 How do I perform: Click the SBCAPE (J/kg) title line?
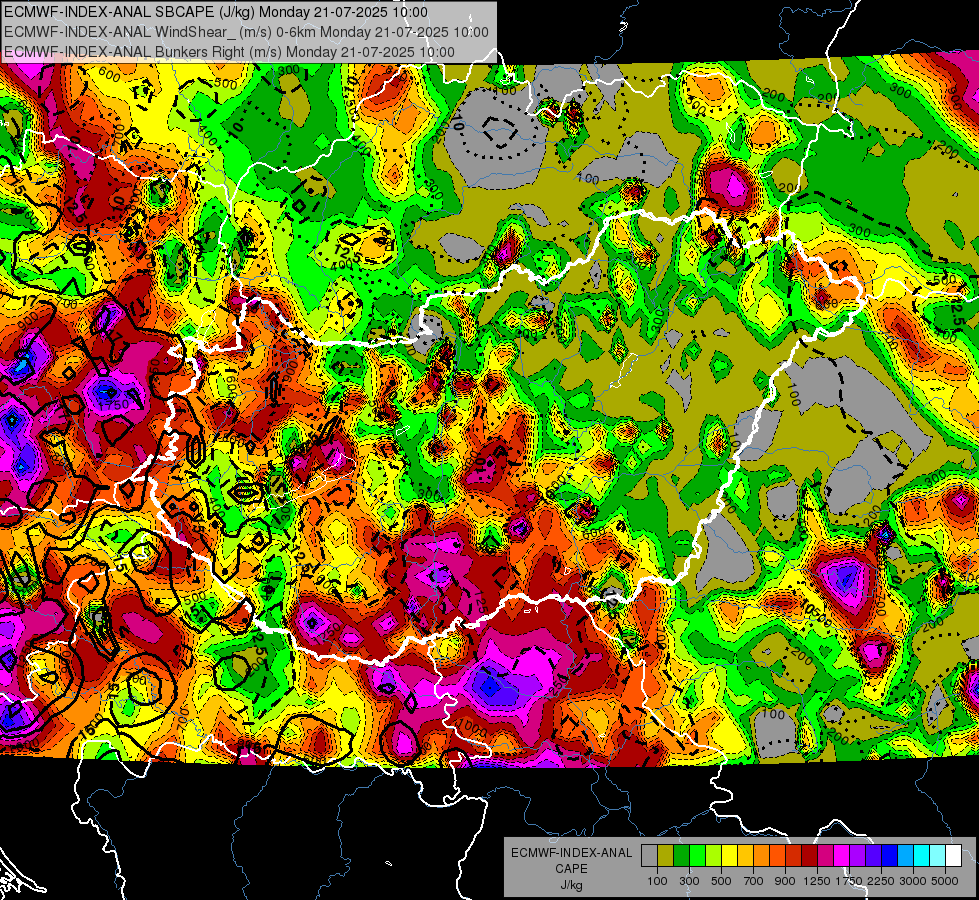(216, 12)
